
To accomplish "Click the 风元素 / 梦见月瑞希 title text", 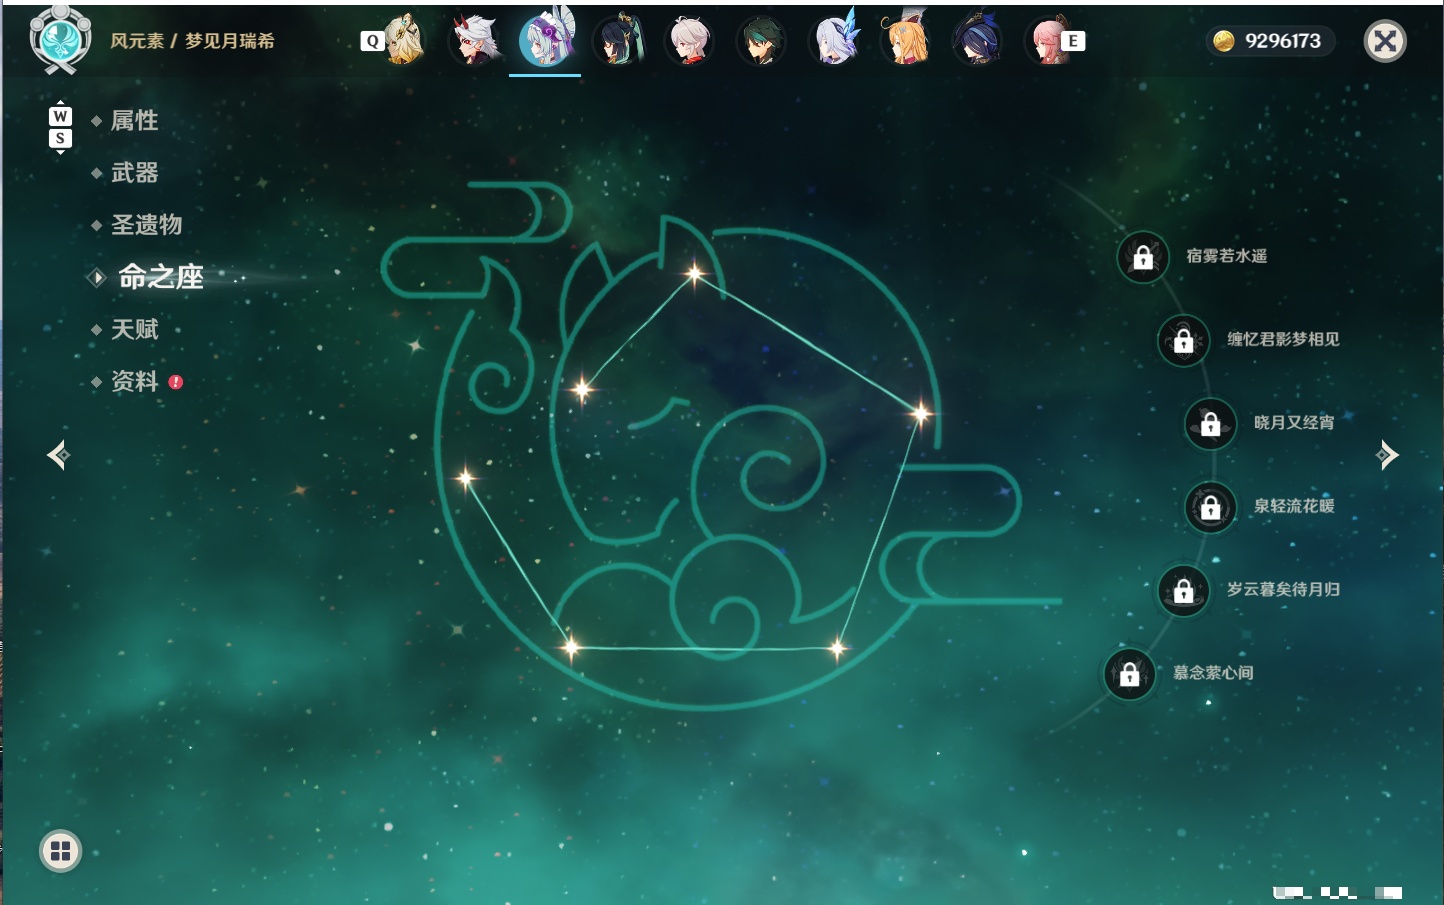I will (x=192, y=41).
